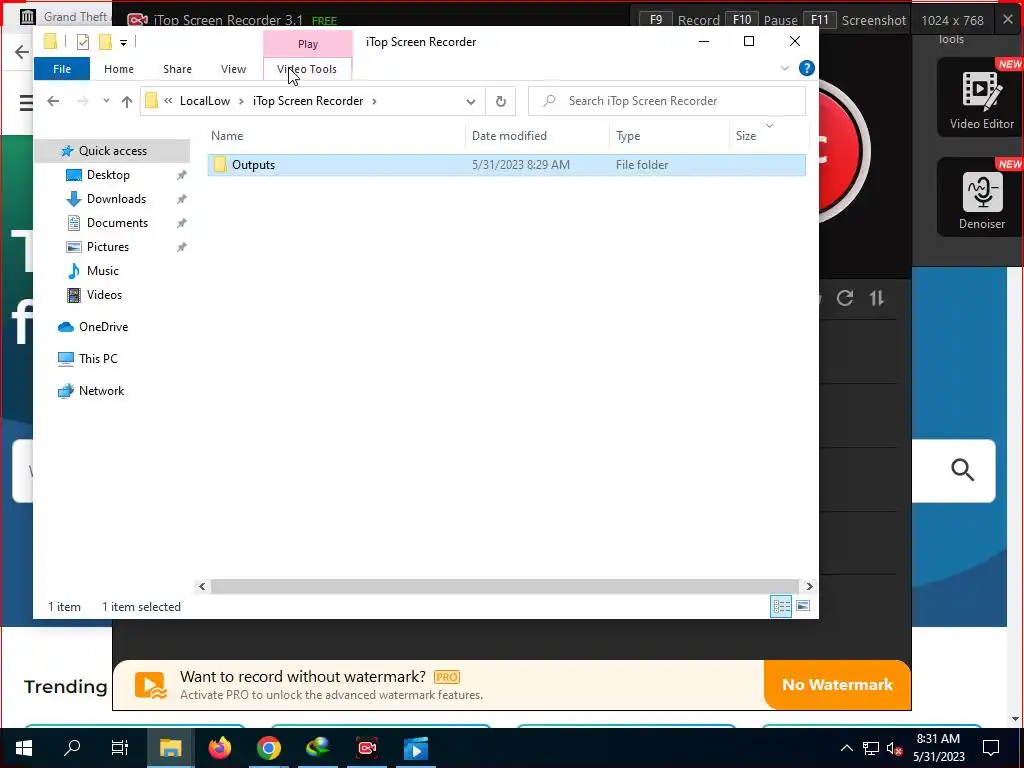
Task: Expand the LocalLow breadcrumb arrow
Action: [241, 101]
